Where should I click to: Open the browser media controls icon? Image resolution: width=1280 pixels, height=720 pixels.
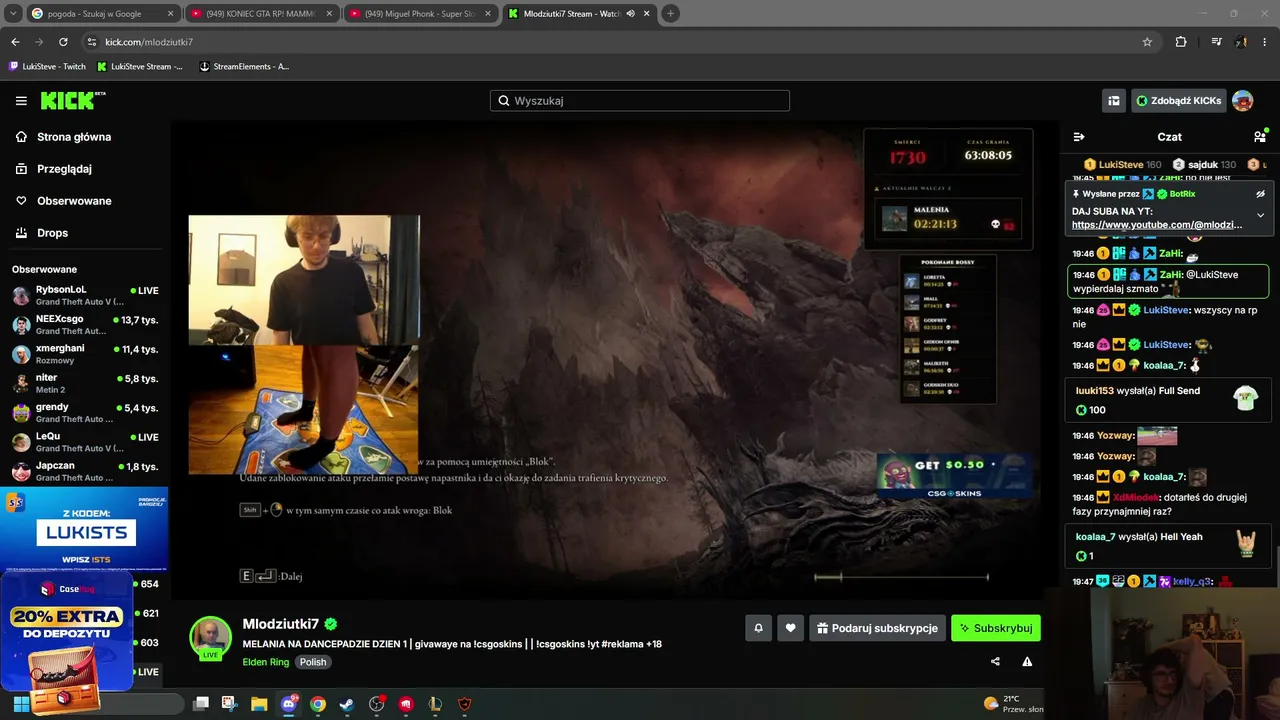pyautogui.click(x=1216, y=42)
